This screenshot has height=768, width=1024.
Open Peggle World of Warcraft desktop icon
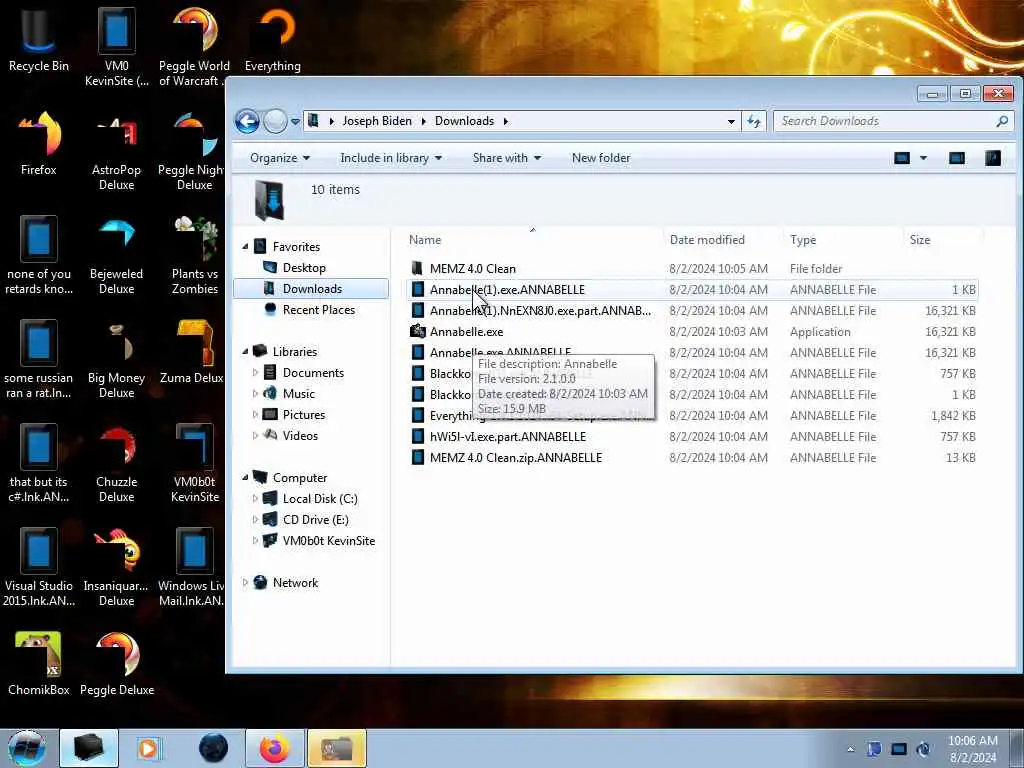pos(194,47)
